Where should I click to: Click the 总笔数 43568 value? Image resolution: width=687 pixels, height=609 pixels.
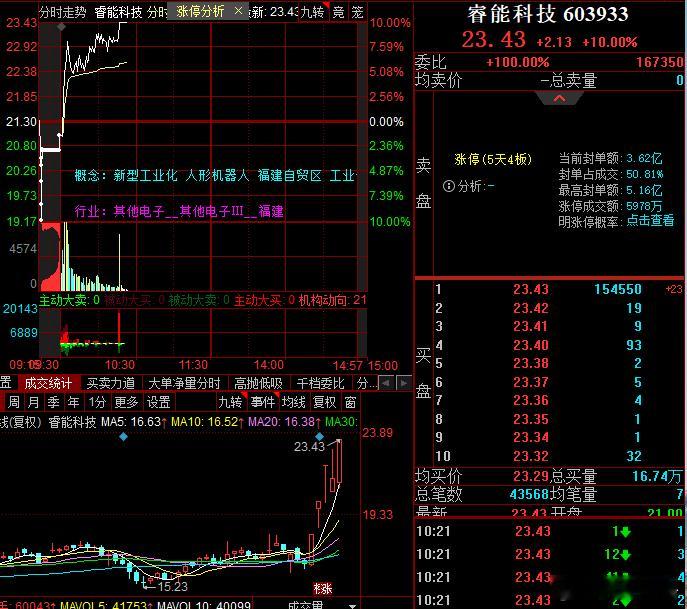click(529, 495)
